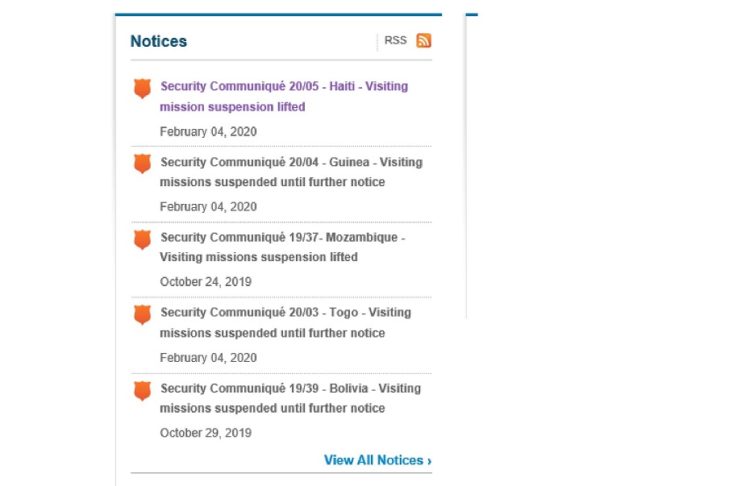Click the arrow after View All Notices
The height and width of the screenshot is (486, 741).
click(x=429, y=461)
